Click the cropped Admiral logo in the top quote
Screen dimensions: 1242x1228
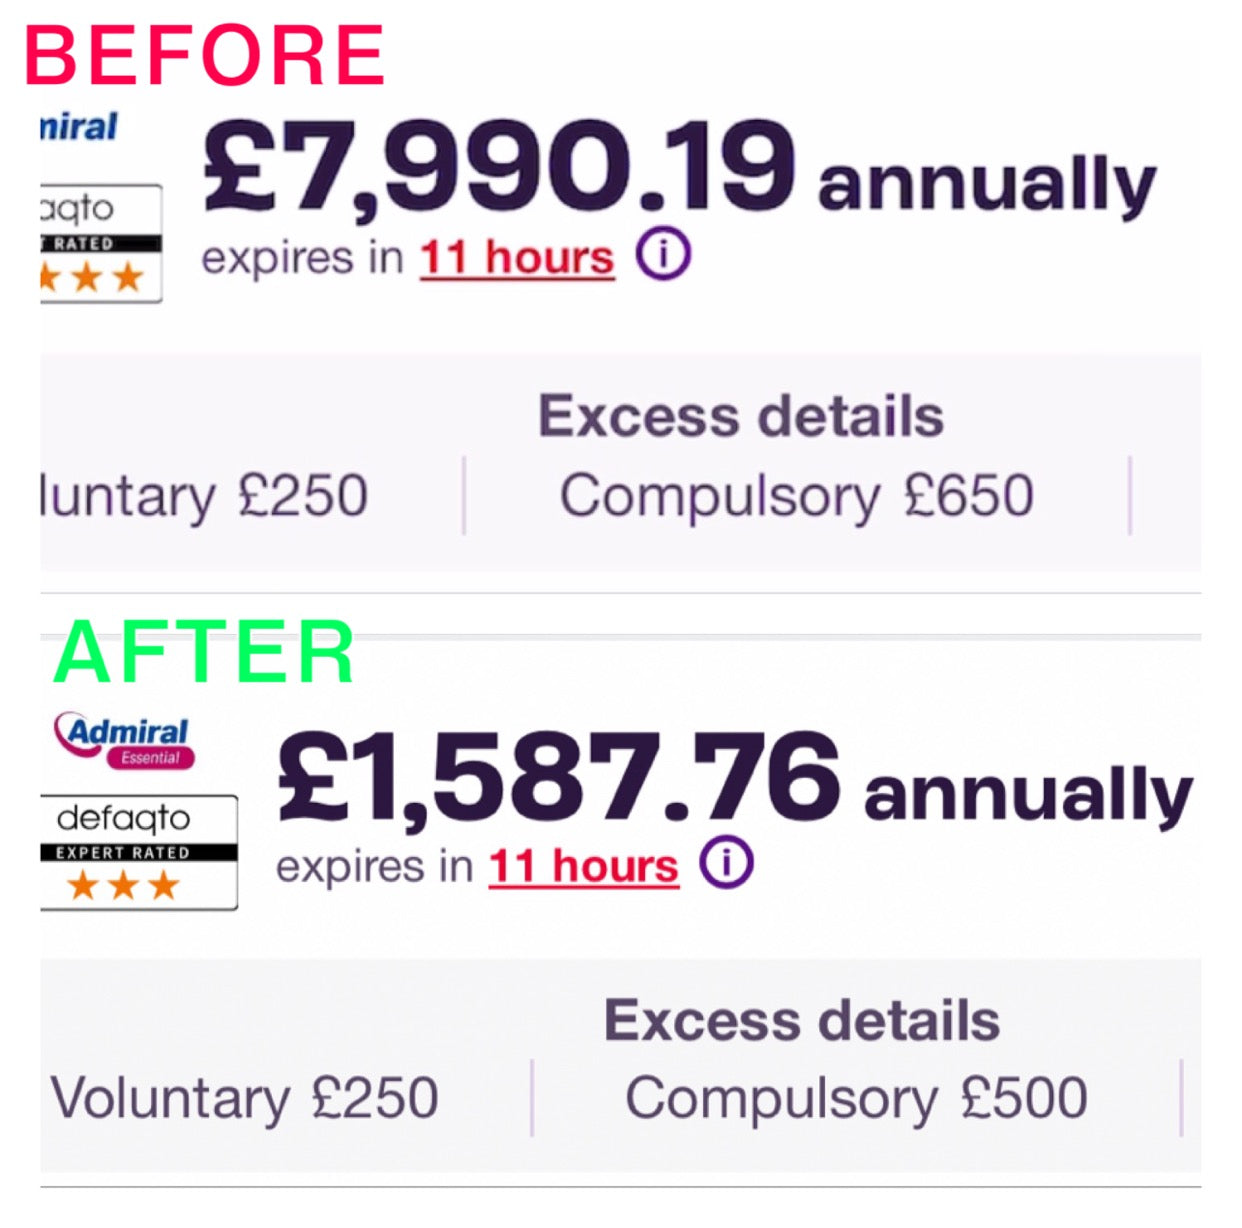(79, 127)
